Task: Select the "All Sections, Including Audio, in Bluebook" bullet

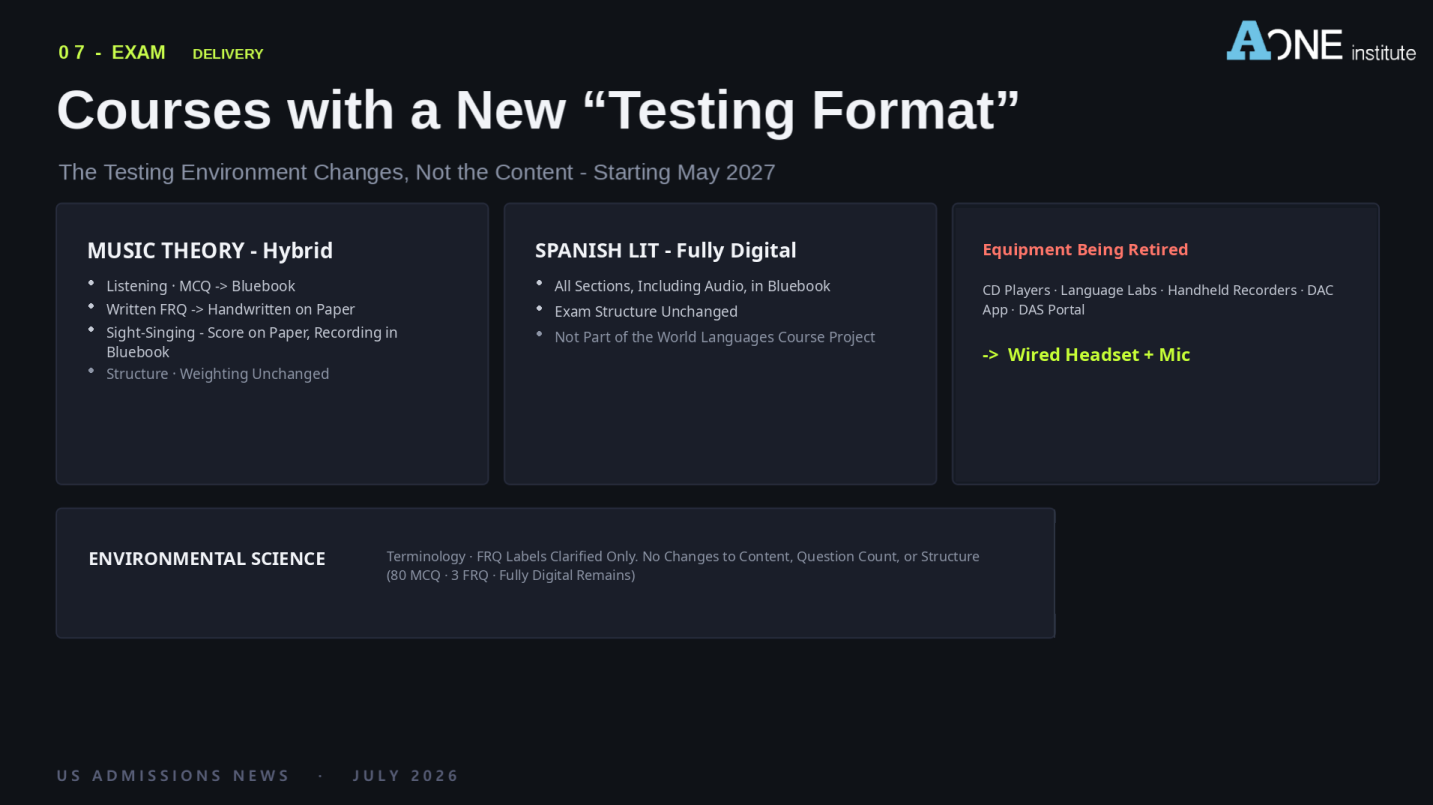Action: coord(693,286)
